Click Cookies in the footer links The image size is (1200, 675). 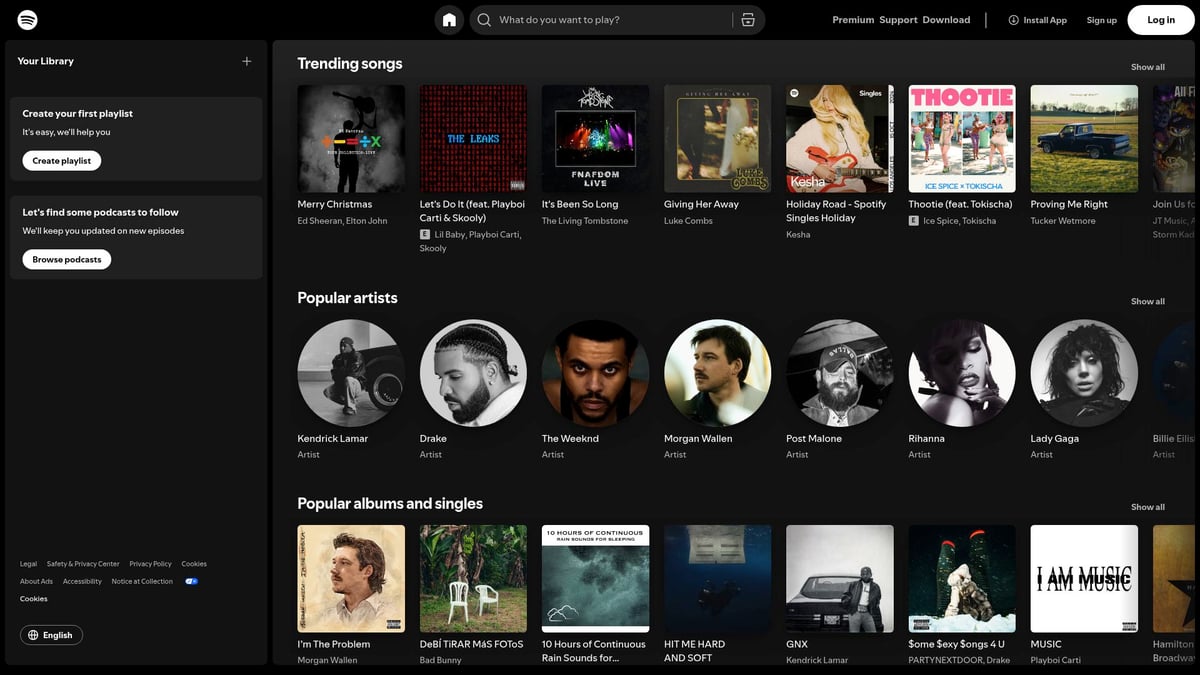194,563
